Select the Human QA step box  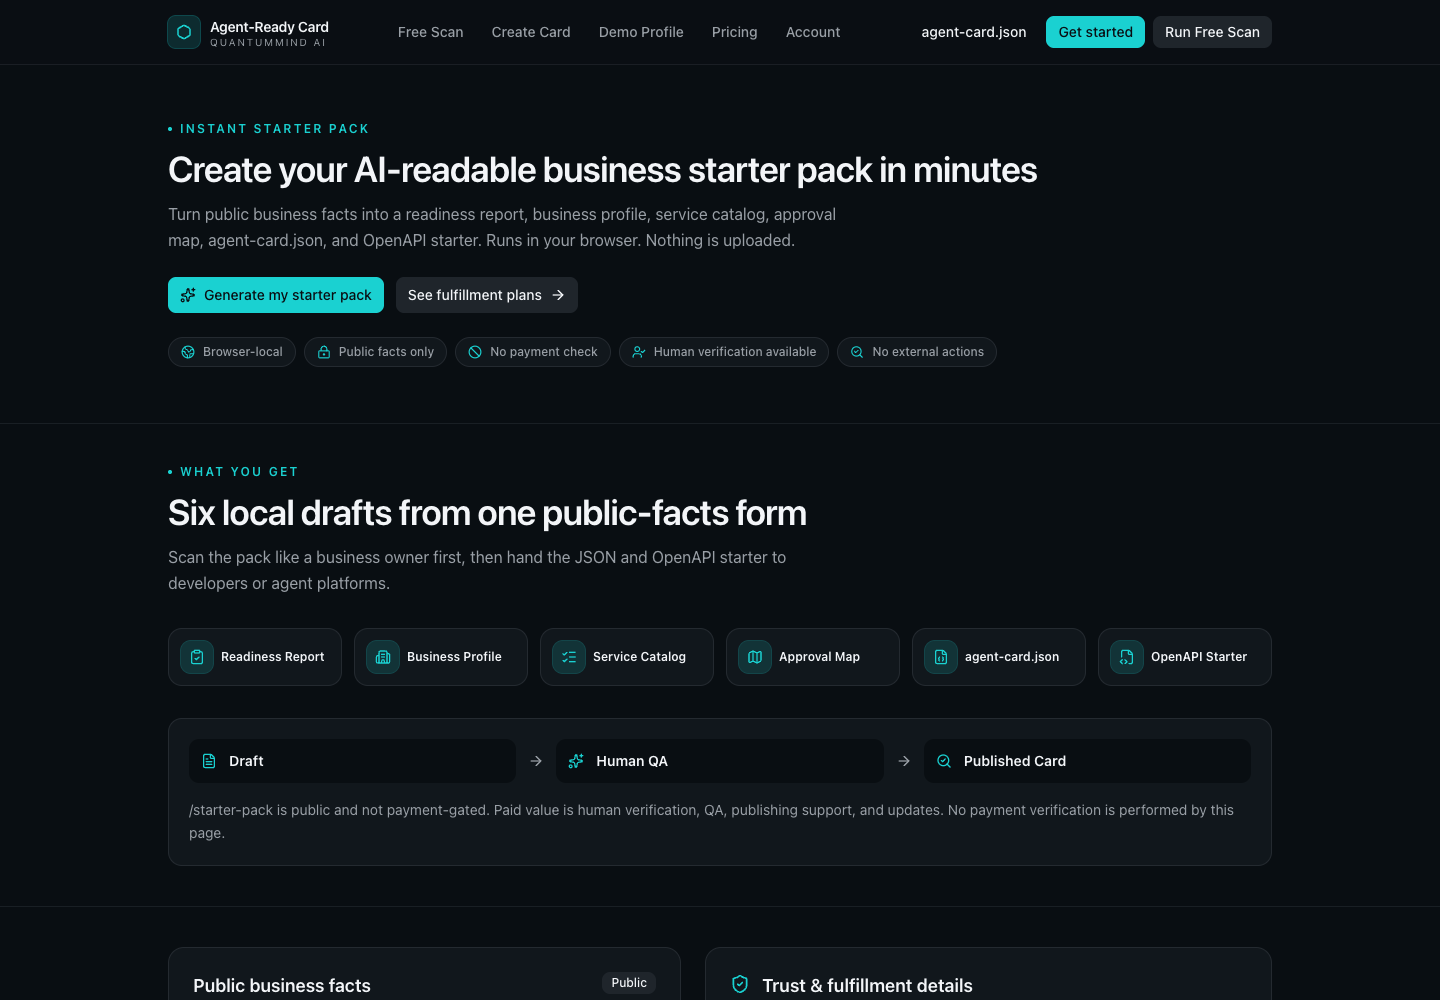[x=720, y=761]
